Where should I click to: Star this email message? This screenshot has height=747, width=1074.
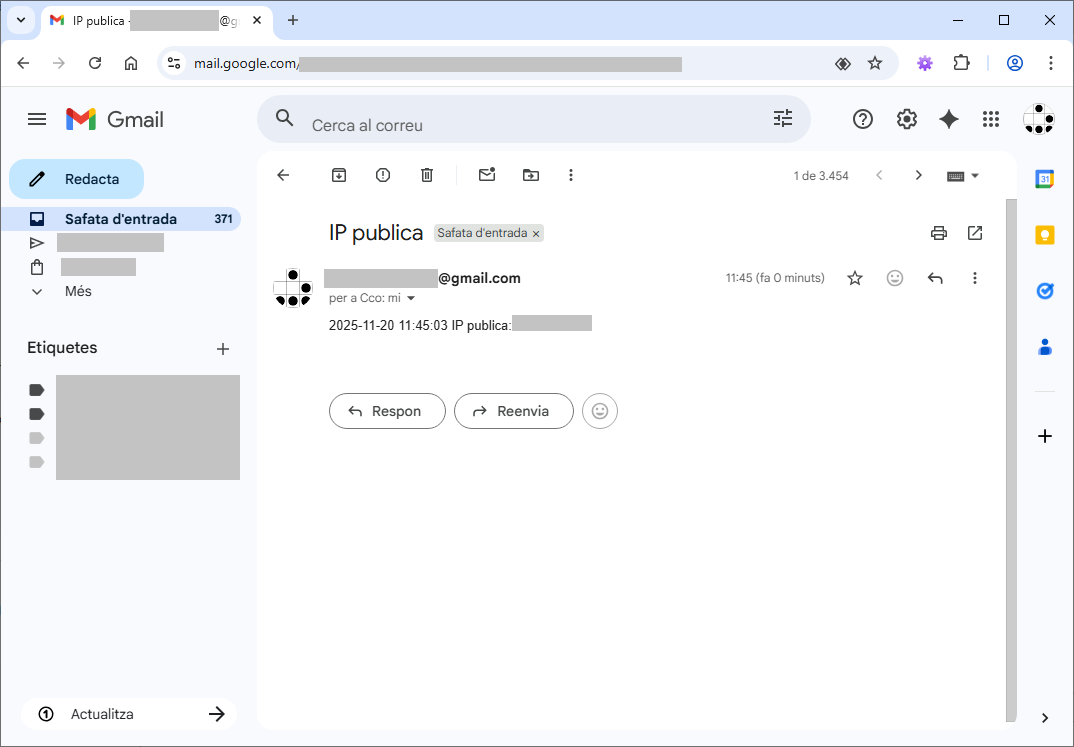point(855,278)
